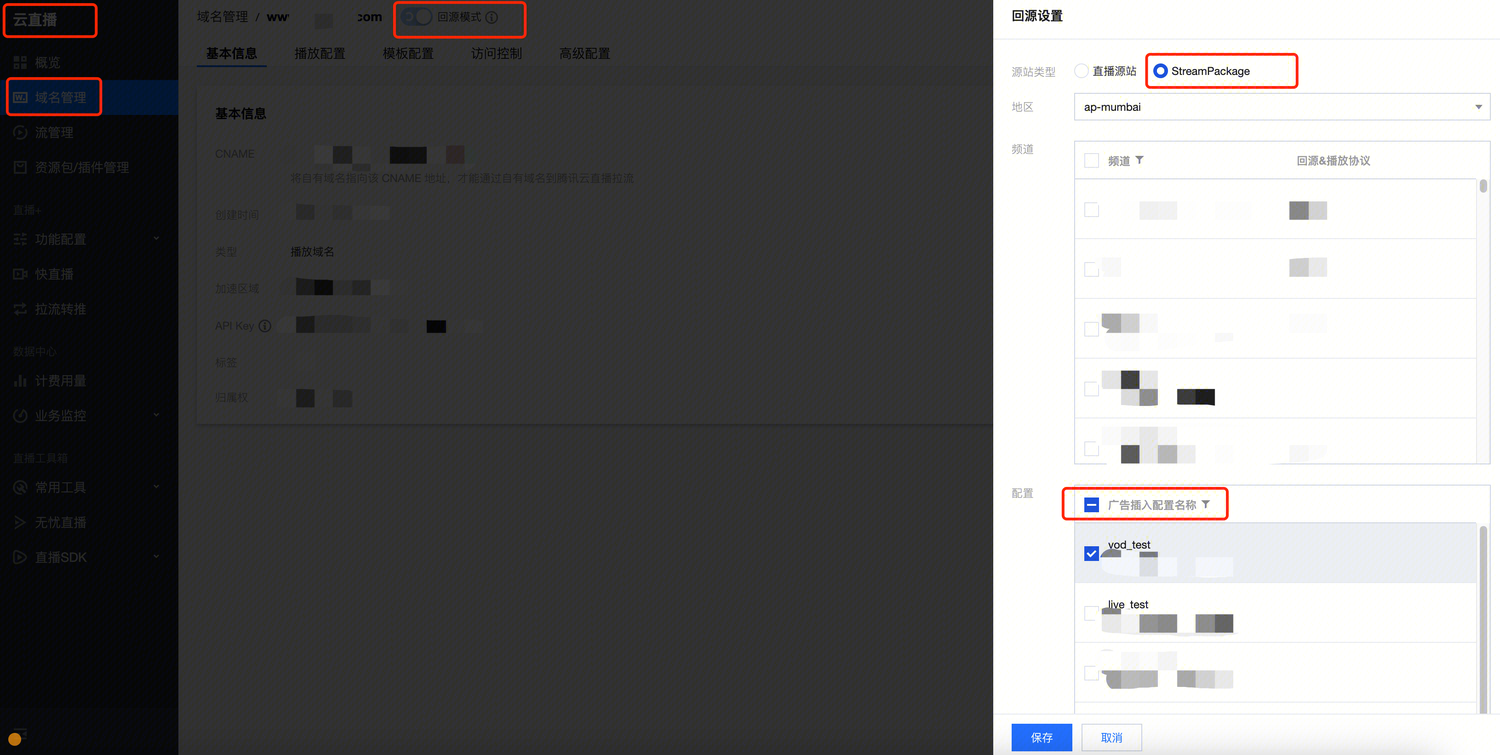Select the StreamPackage radio button
Viewport: 1500px width, 755px height.
1160,71
